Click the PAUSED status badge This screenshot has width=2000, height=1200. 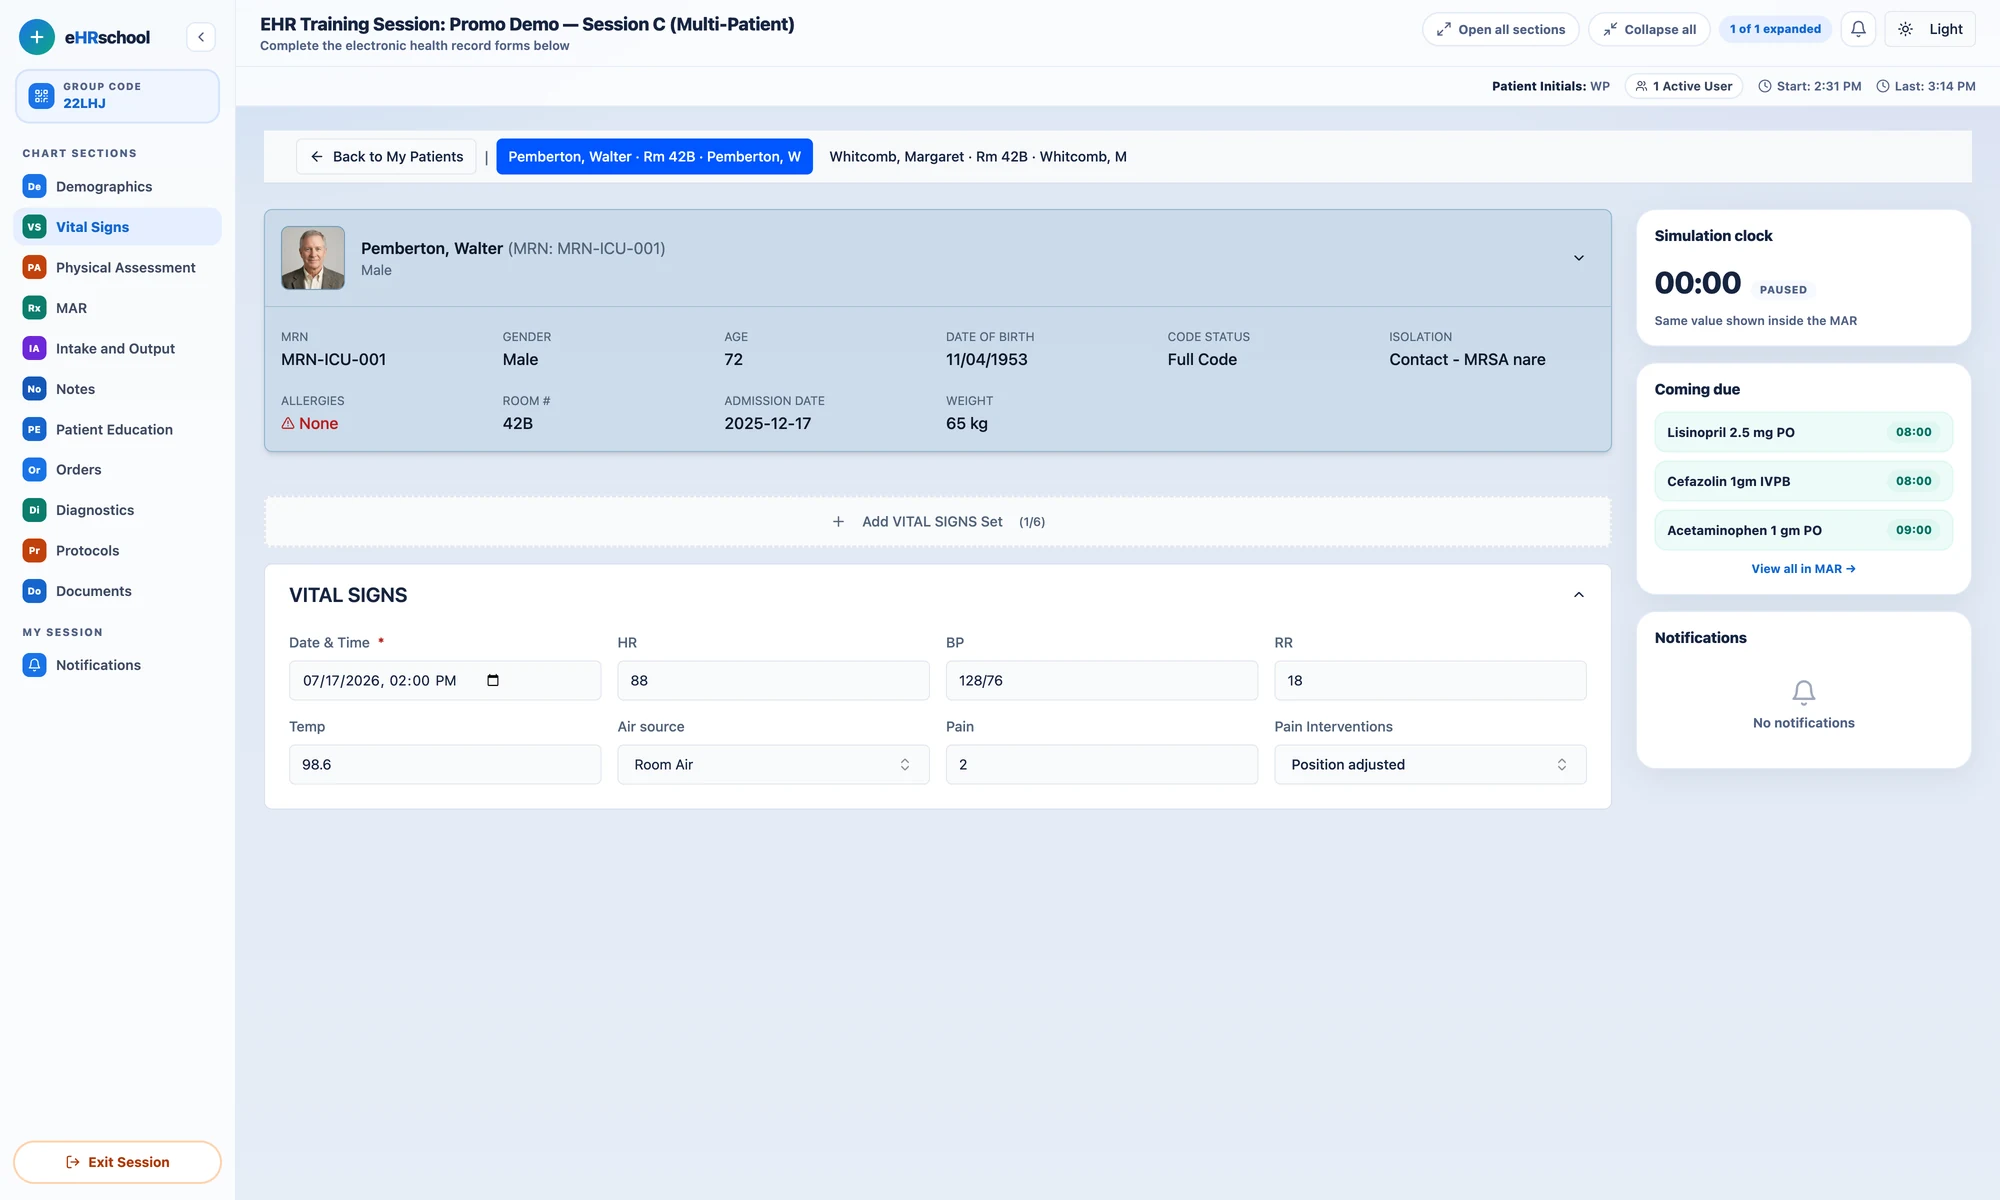[x=1783, y=290]
